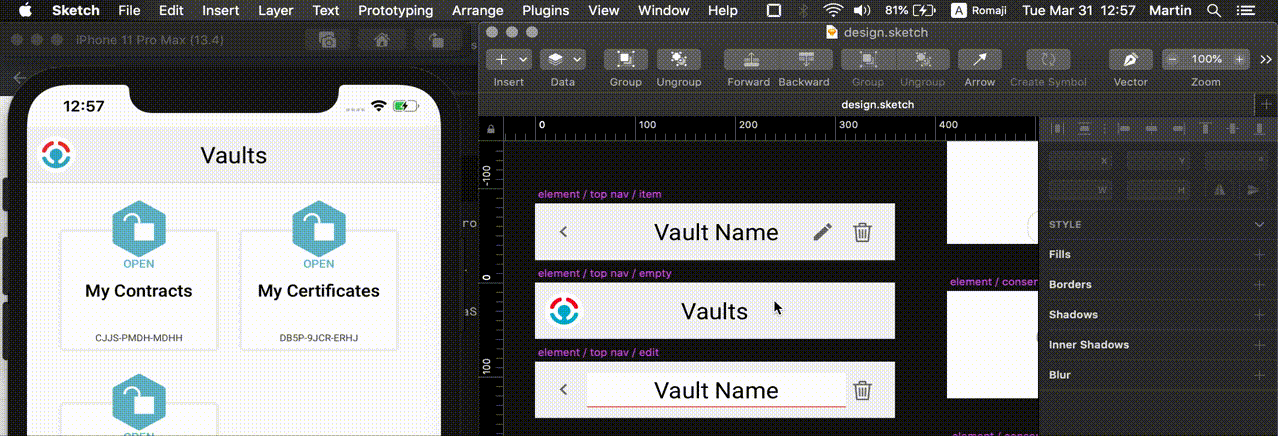Move layer Backward with toolbar icon
The height and width of the screenshot is (436, 1278).
coord(804,60)
